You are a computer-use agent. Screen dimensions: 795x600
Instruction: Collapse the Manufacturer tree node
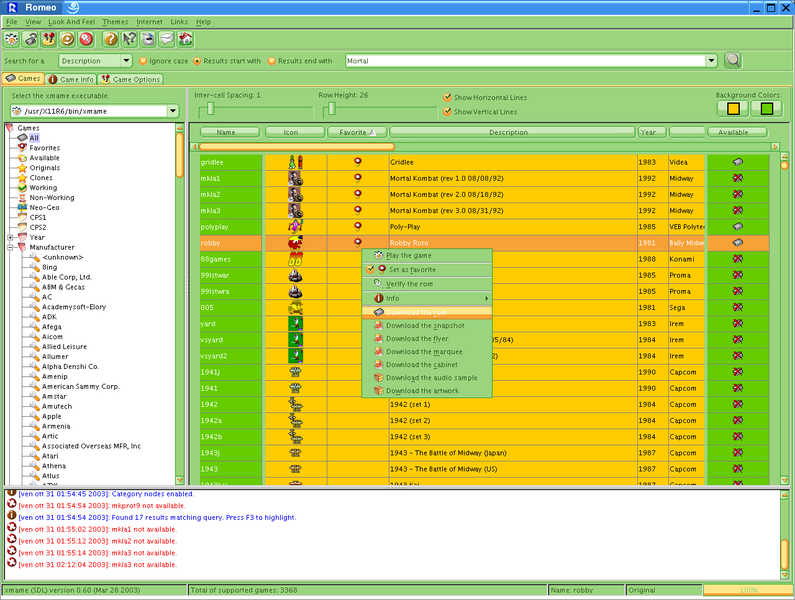[x=10, y=248]
